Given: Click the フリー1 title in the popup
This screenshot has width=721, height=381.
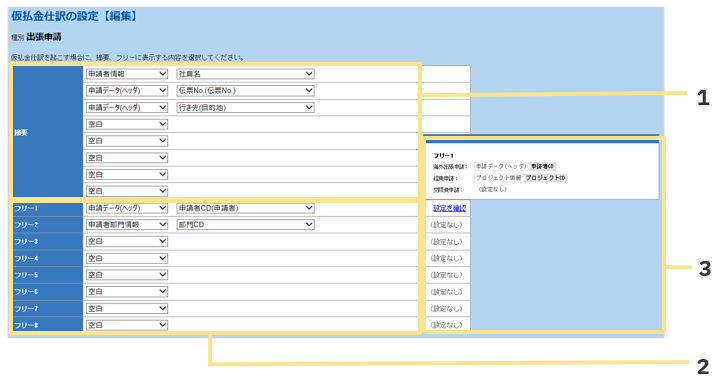Looking at the screenshot, I should (443, 156).
